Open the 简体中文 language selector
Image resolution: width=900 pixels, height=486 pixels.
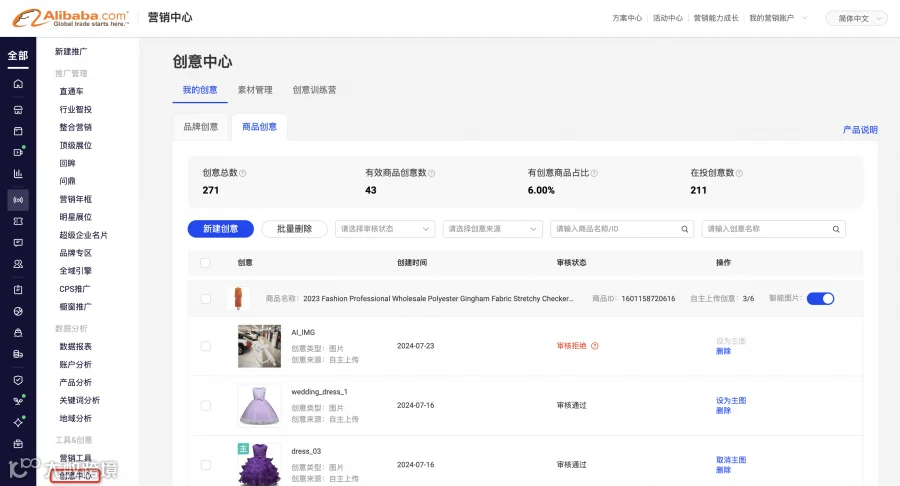click(856, 18)
